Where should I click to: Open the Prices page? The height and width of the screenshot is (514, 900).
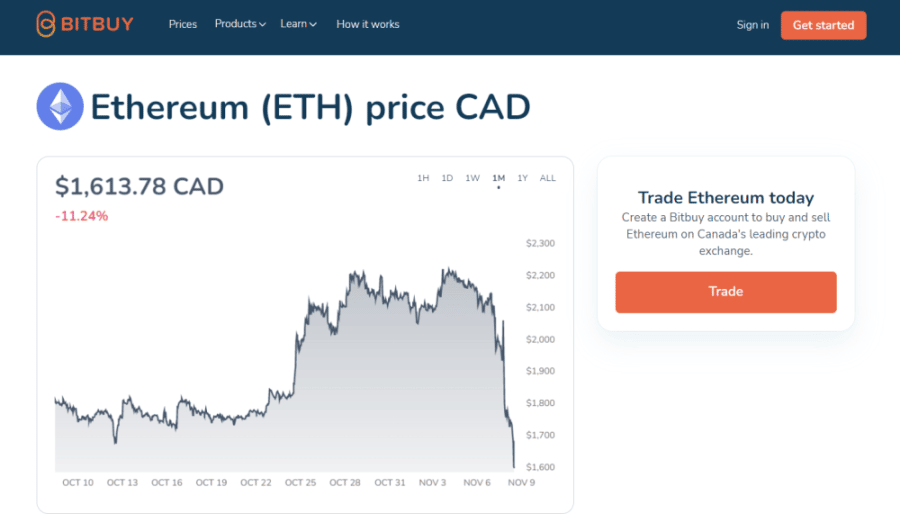point(183,24)
